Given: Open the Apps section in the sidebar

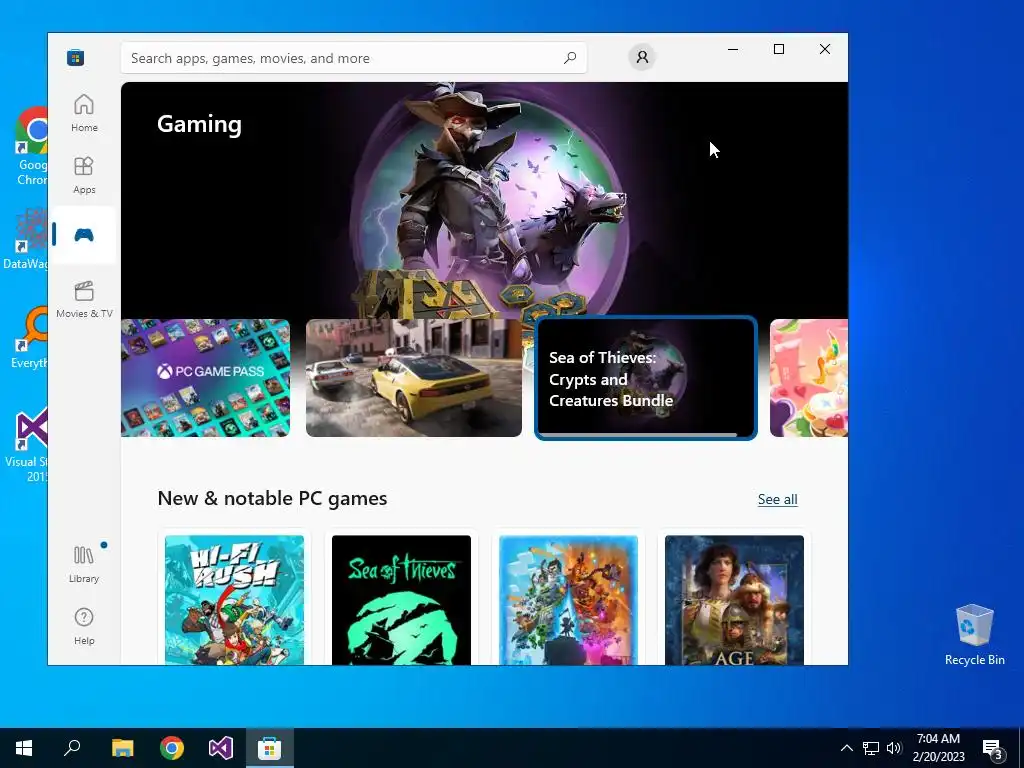Looking at the screenshot, I should point(84,175).
